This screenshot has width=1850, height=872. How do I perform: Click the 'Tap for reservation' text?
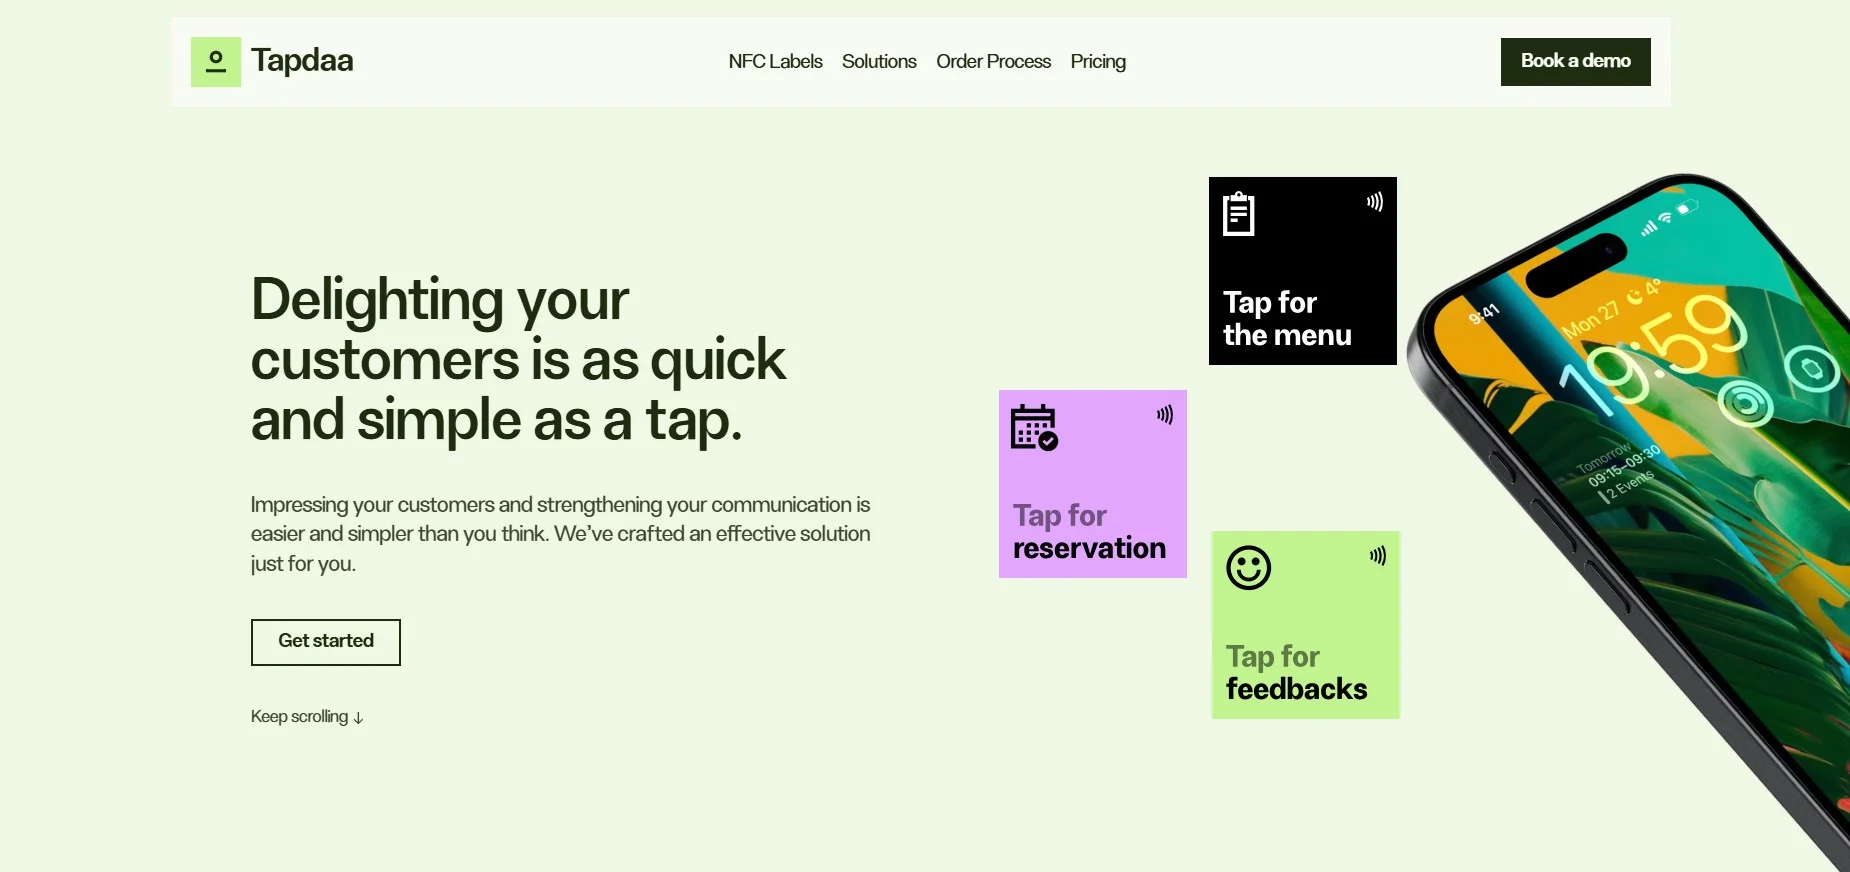click(1089, 532)
